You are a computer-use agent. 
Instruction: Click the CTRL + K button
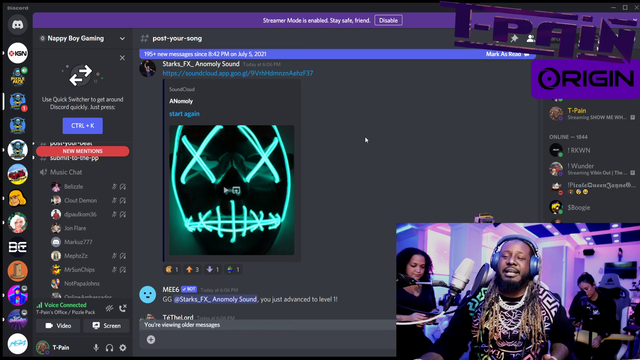coord(82,126)
